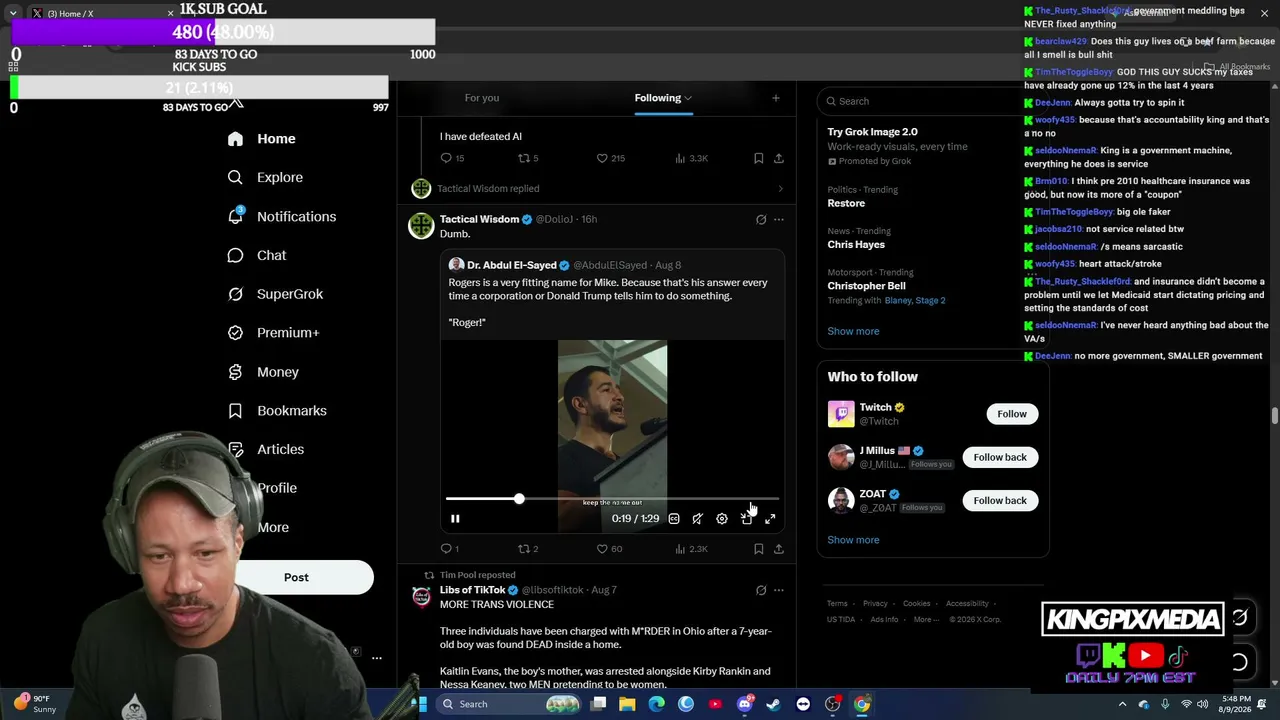Bookmark the 'I have defeated AI' post
This screenshot has width=1280, height=720.
(x=759, y=158)
